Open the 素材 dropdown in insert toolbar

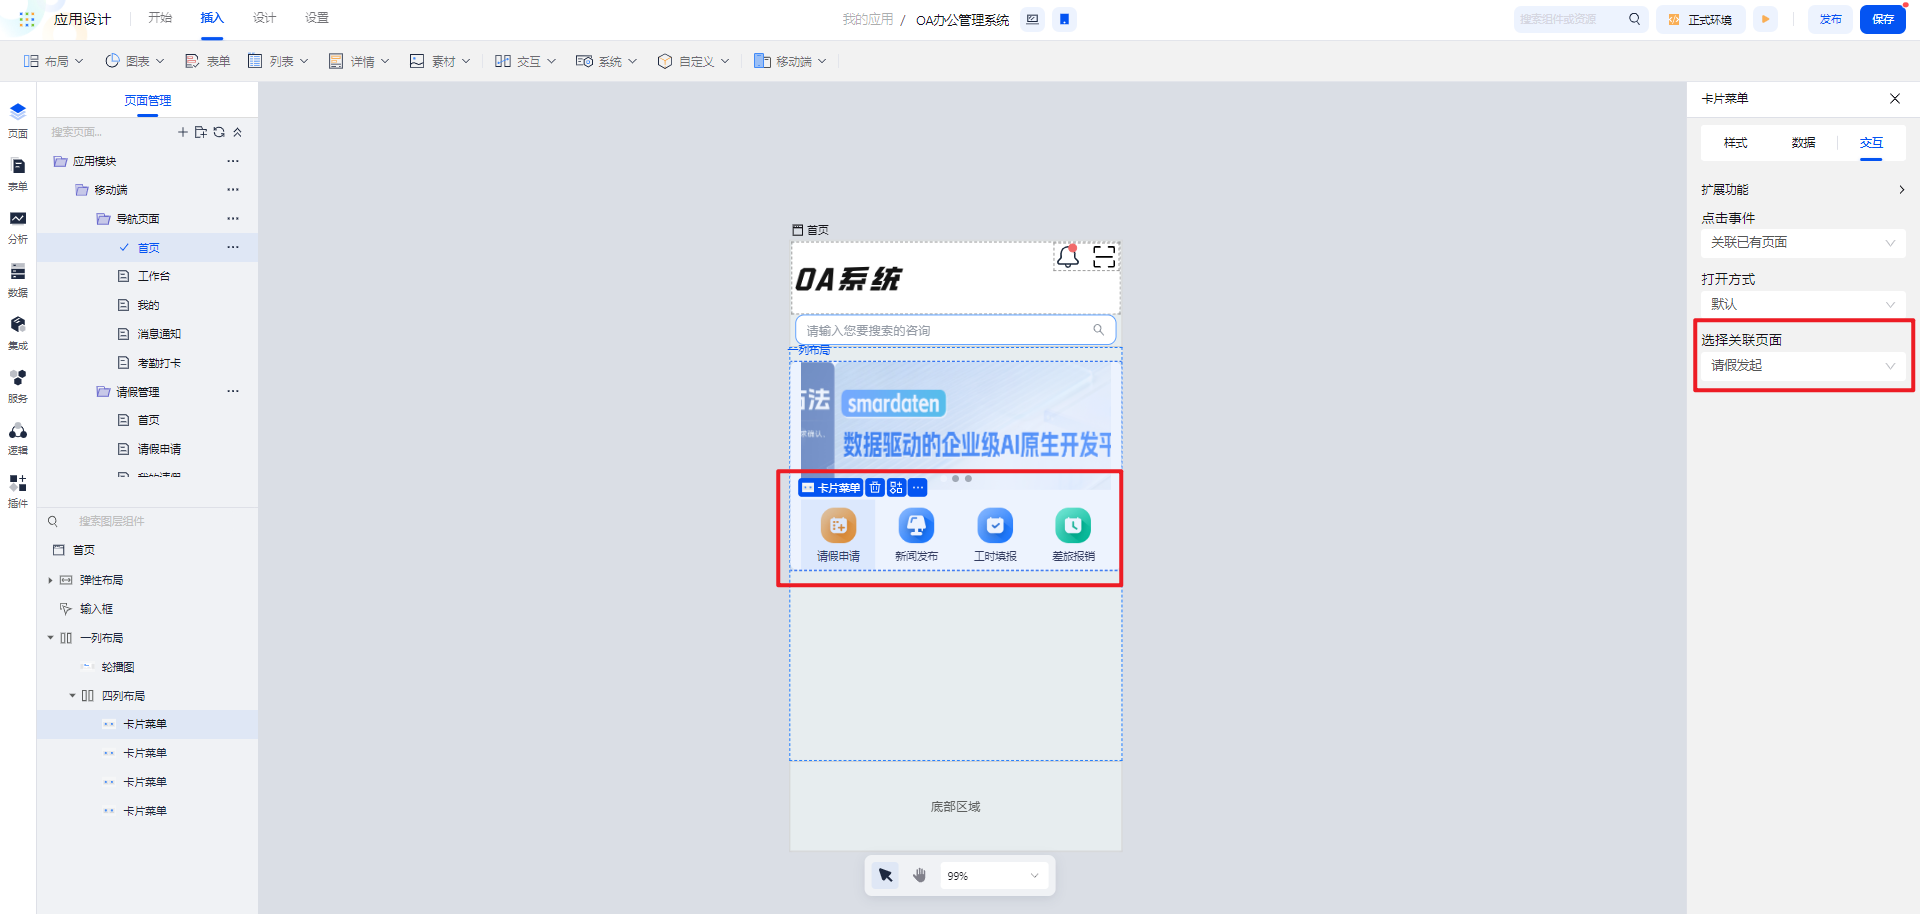[x=440, y=61]
